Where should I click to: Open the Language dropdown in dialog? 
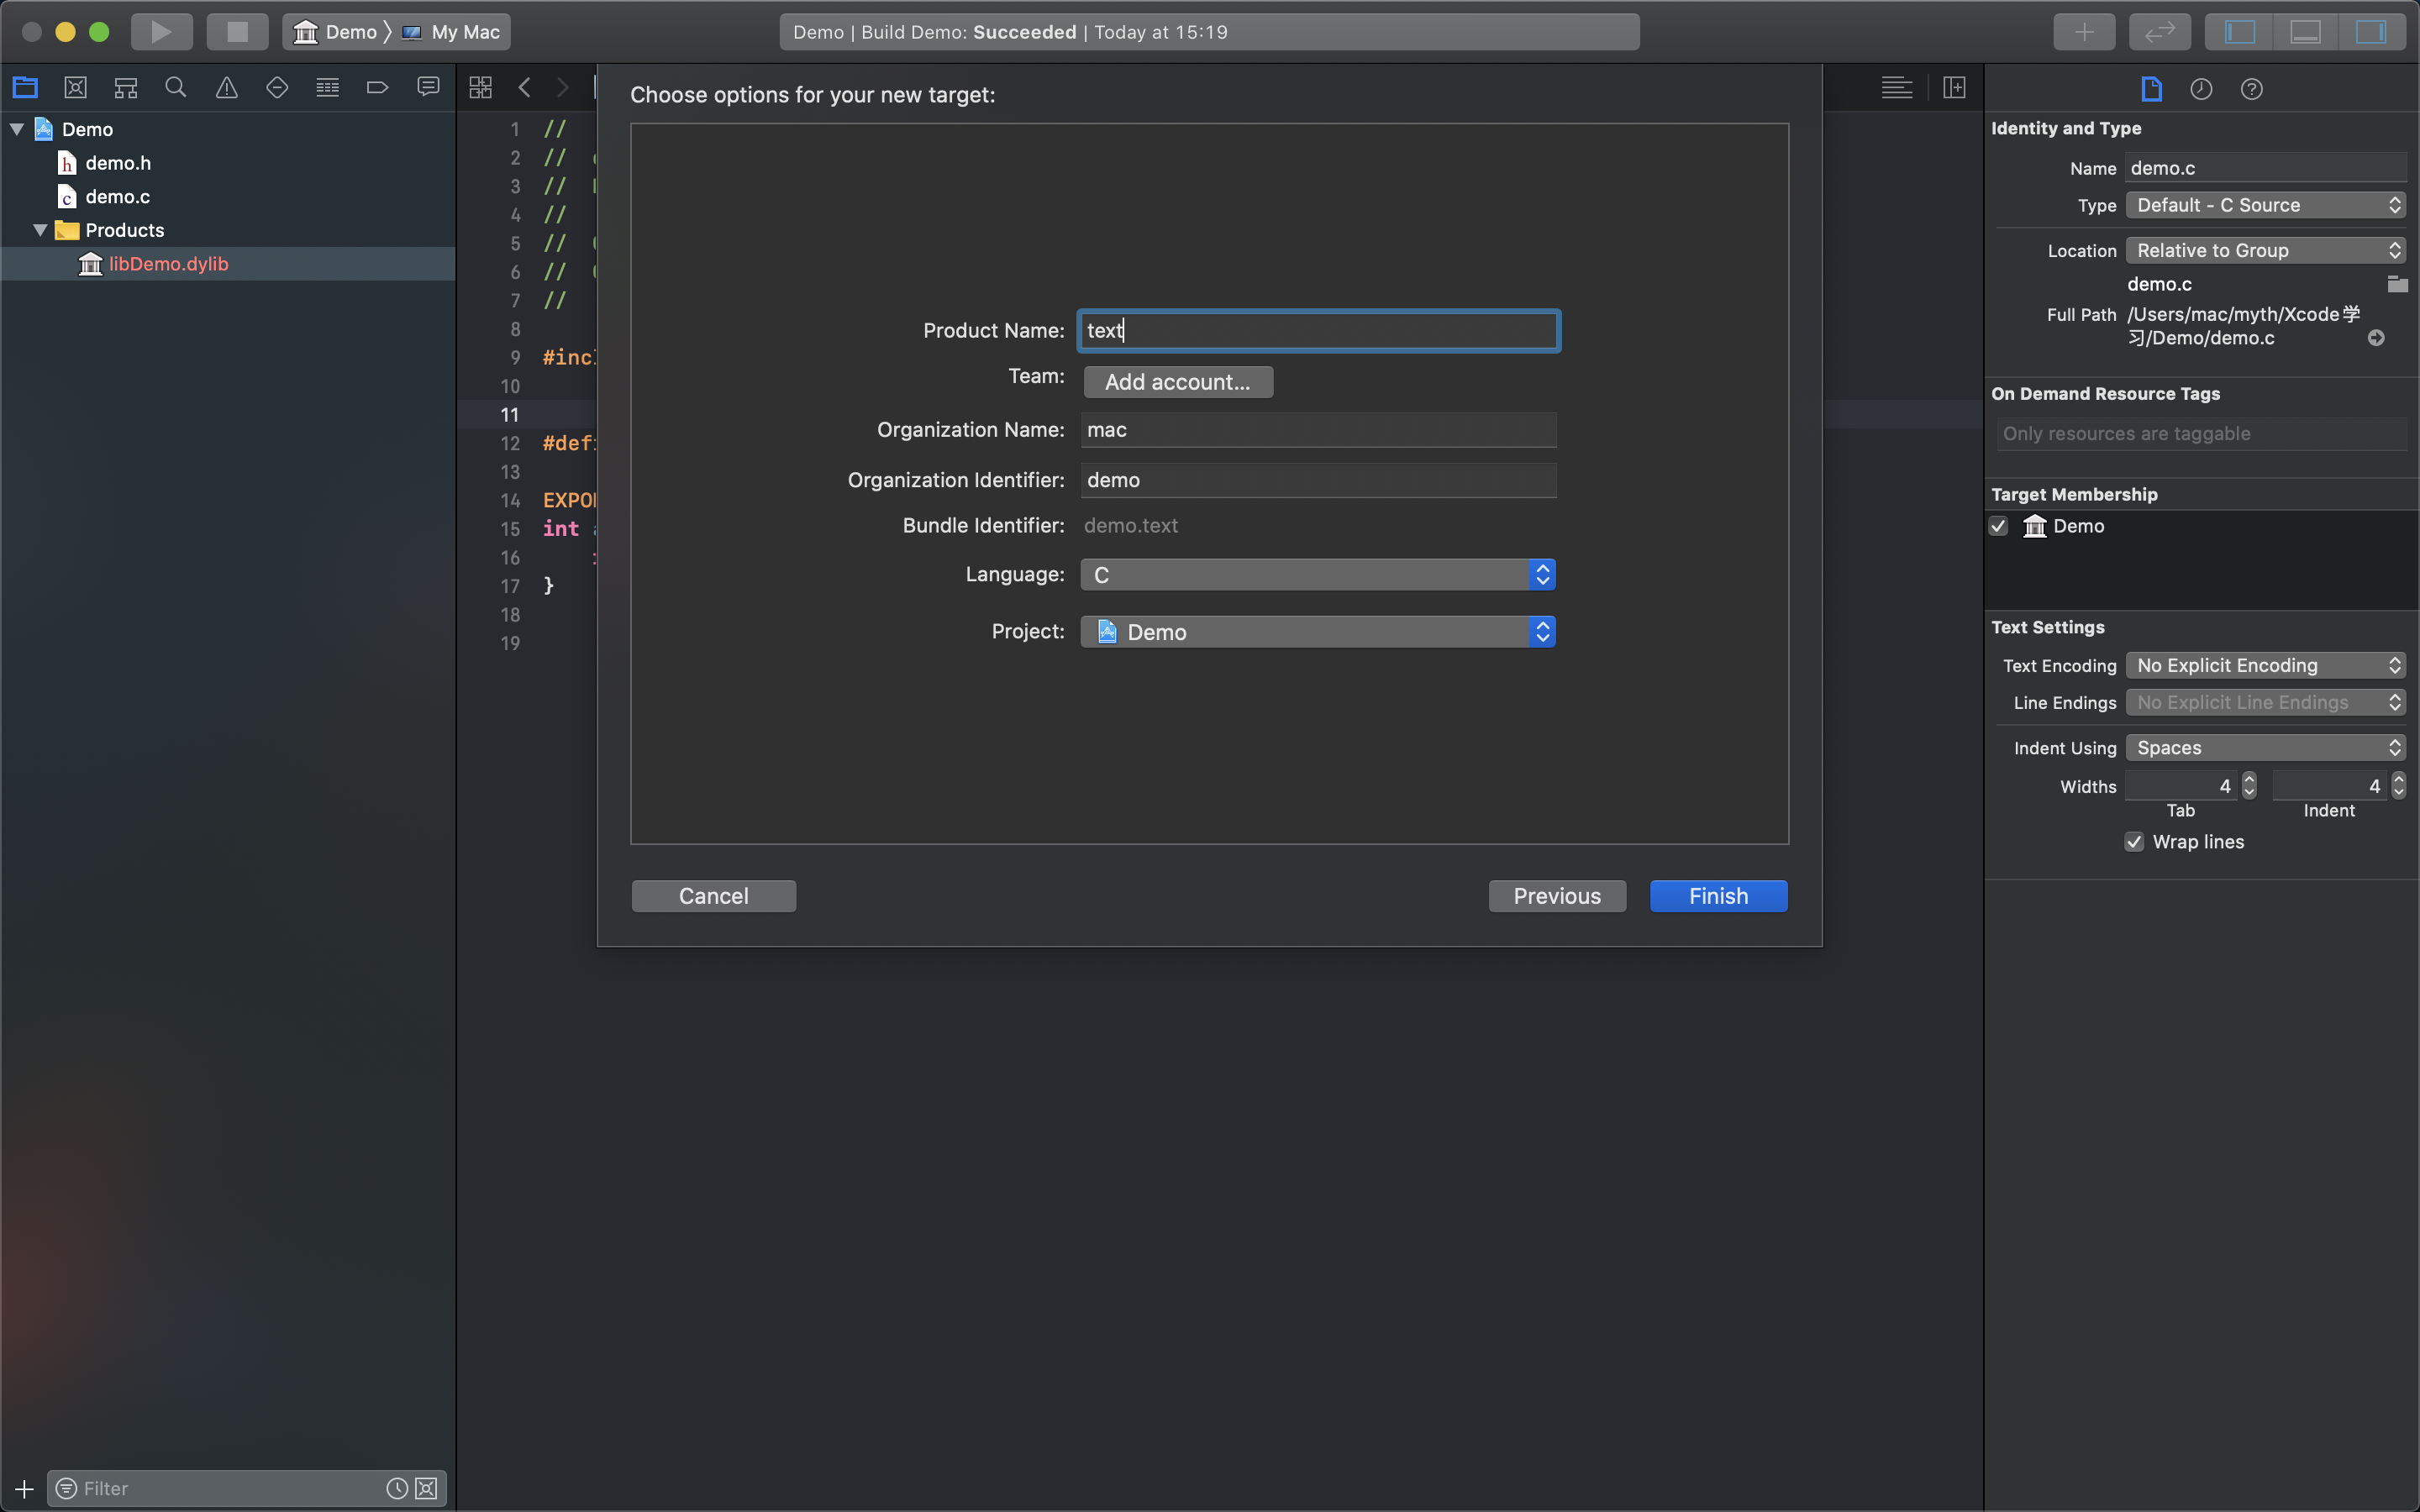tap(1317, 575)
